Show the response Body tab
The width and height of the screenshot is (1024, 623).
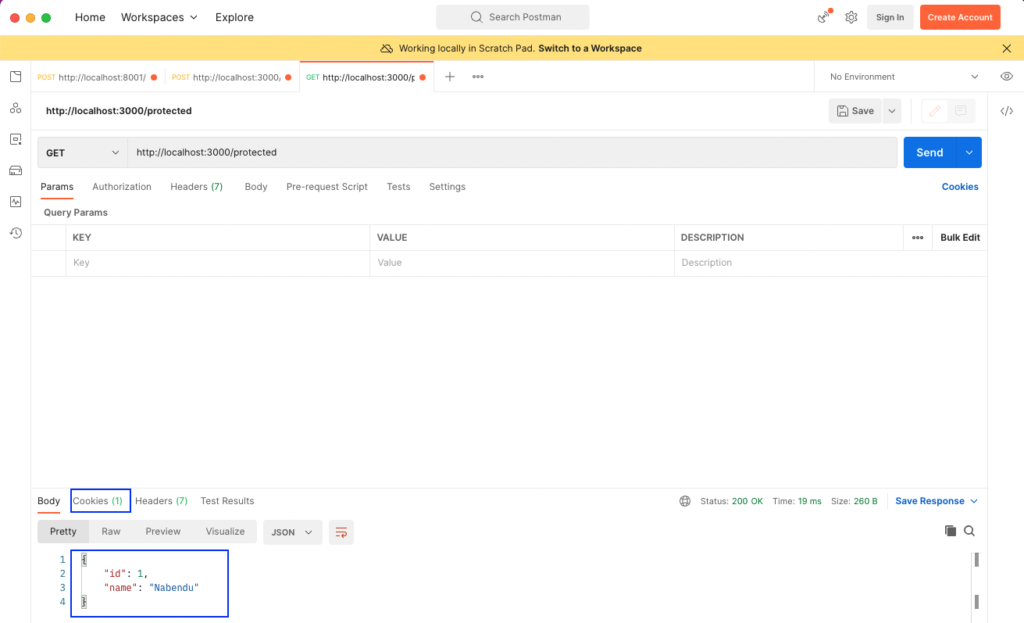(48, 501)
